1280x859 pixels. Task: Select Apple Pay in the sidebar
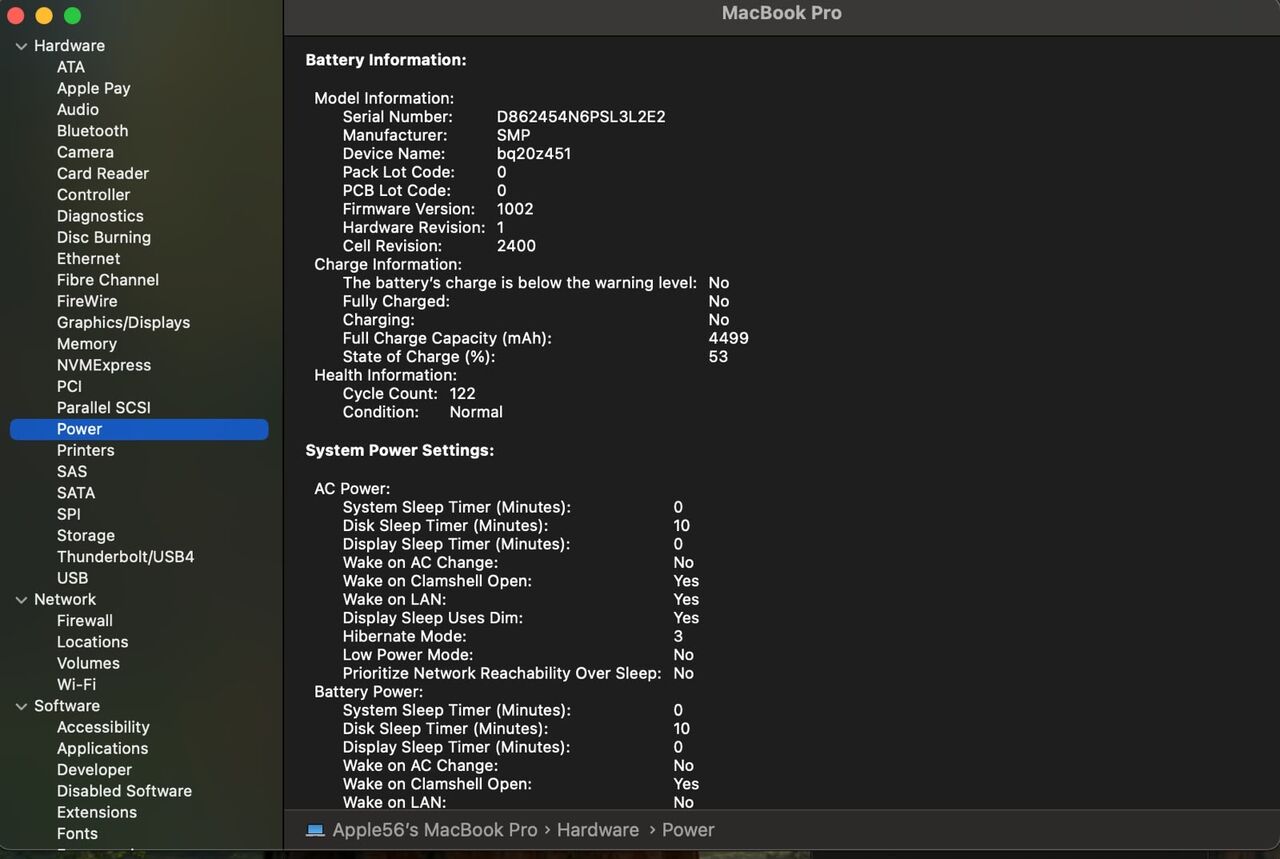pyautogui.click(x=94, y=88)
